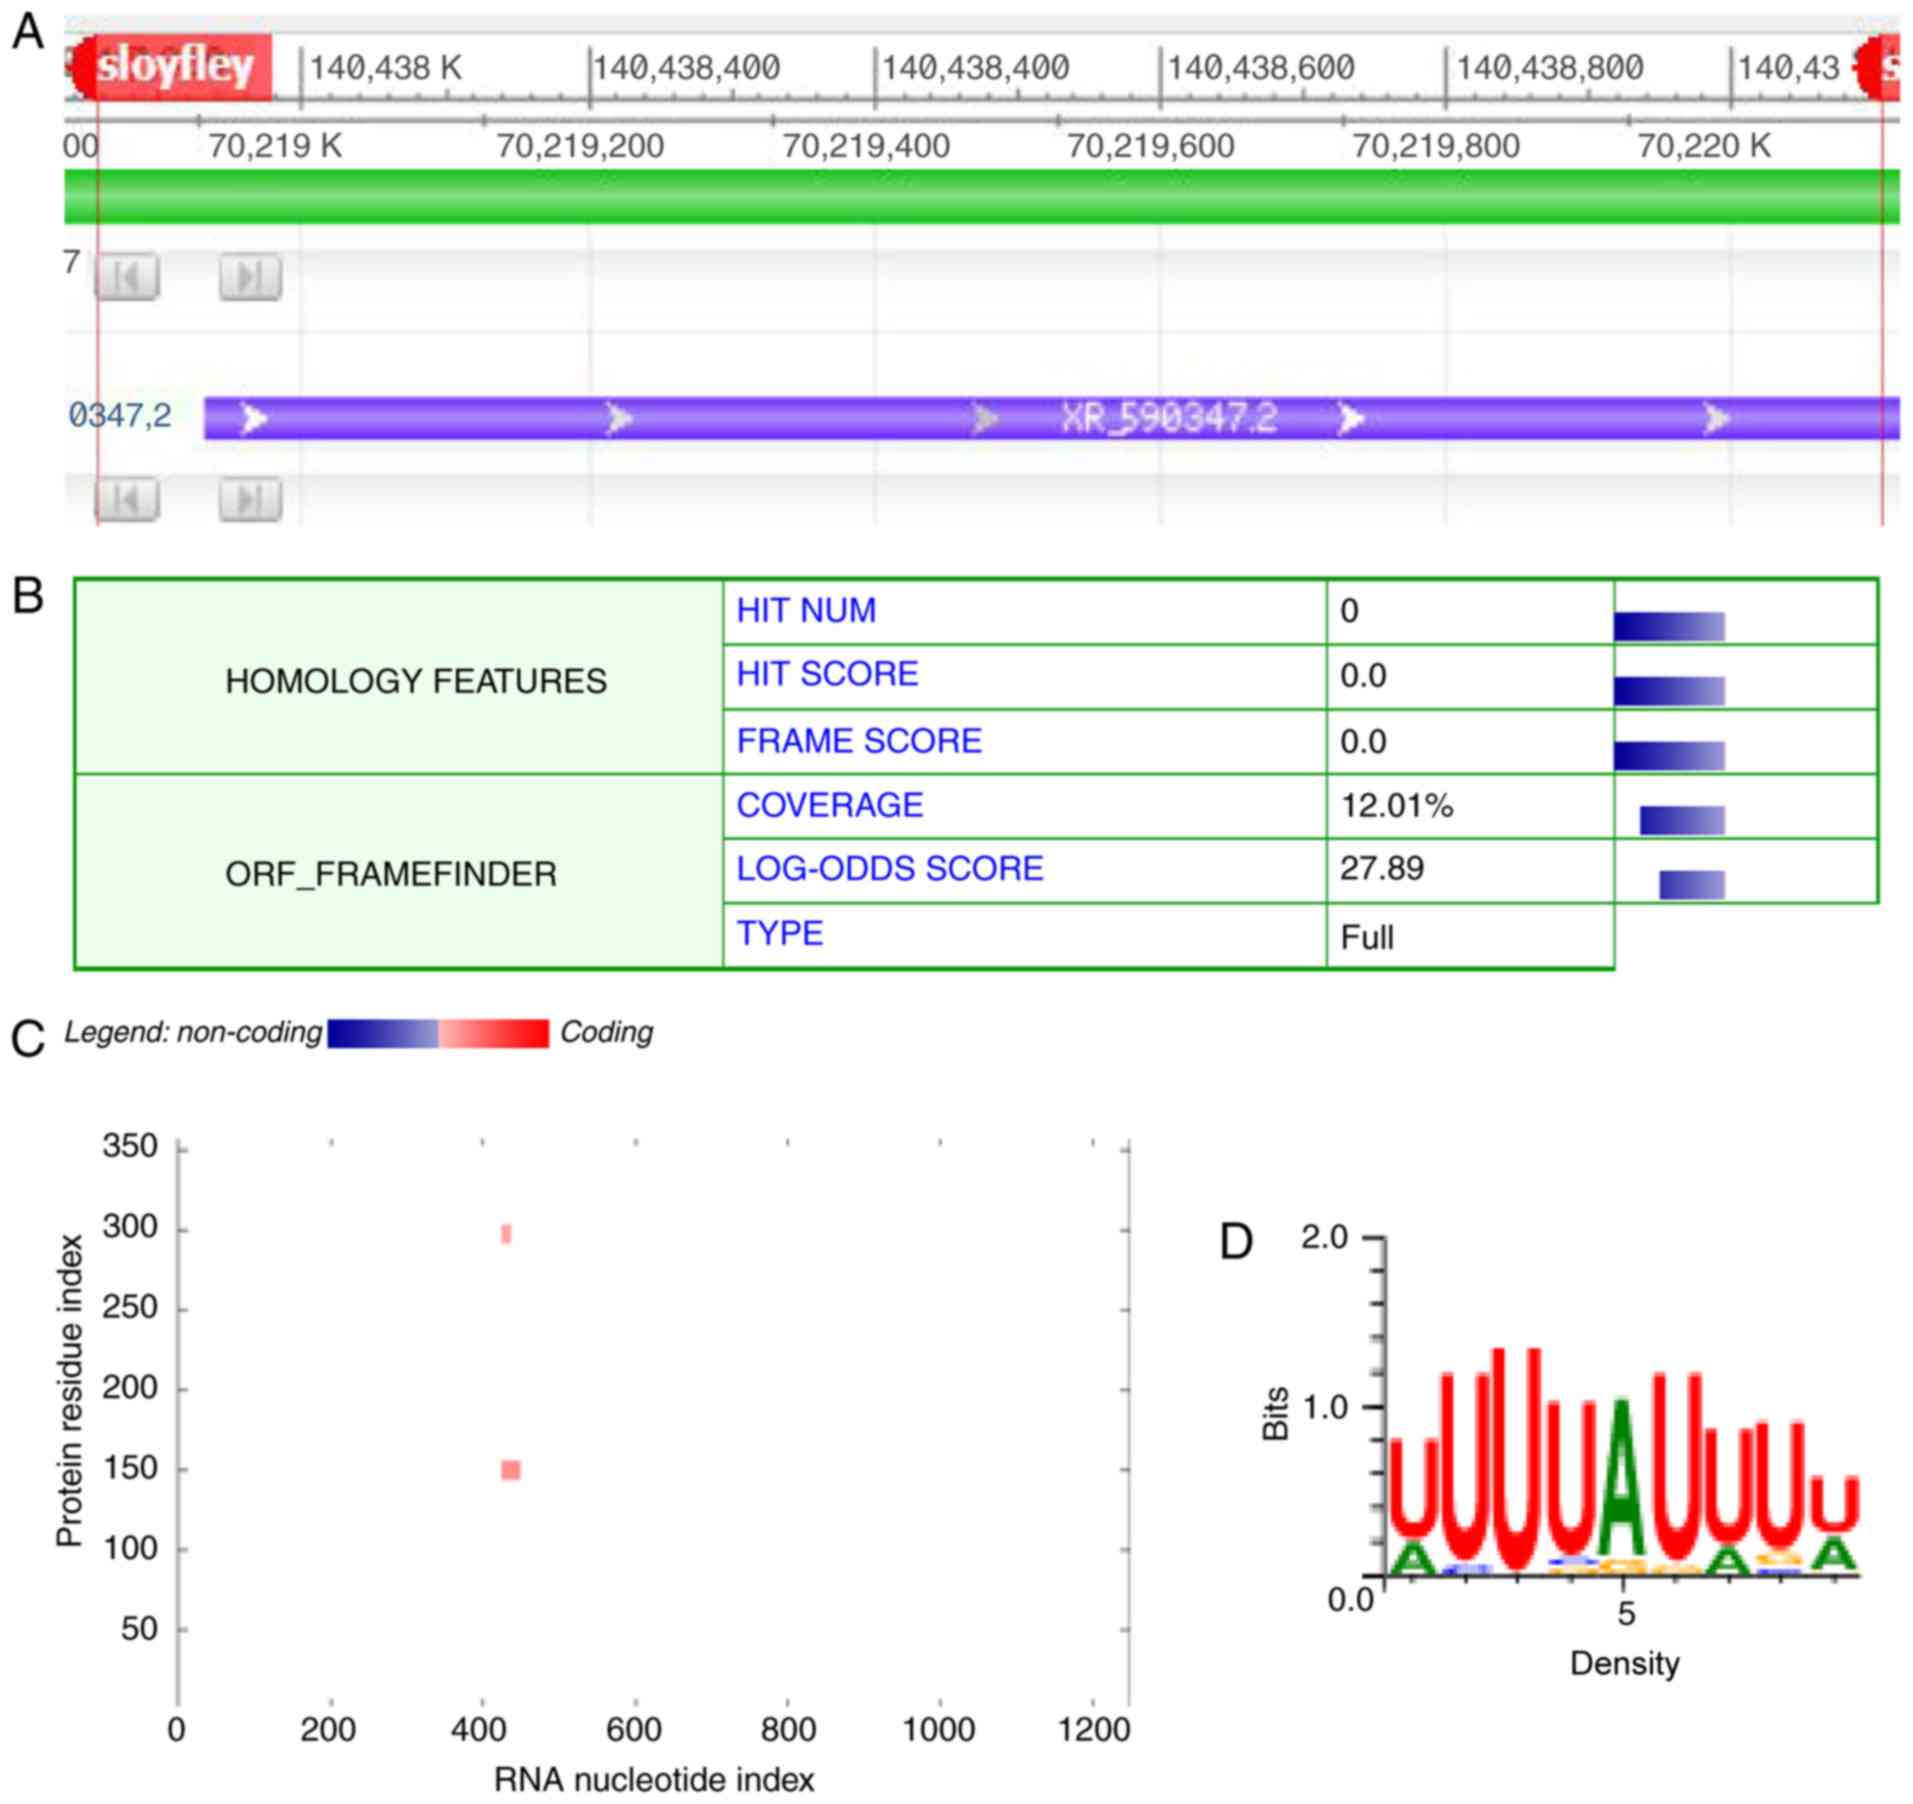Click the LOG-ODDS SCORE link
This screenshot has height=1804, width=1913.
[x=889, y=869]
